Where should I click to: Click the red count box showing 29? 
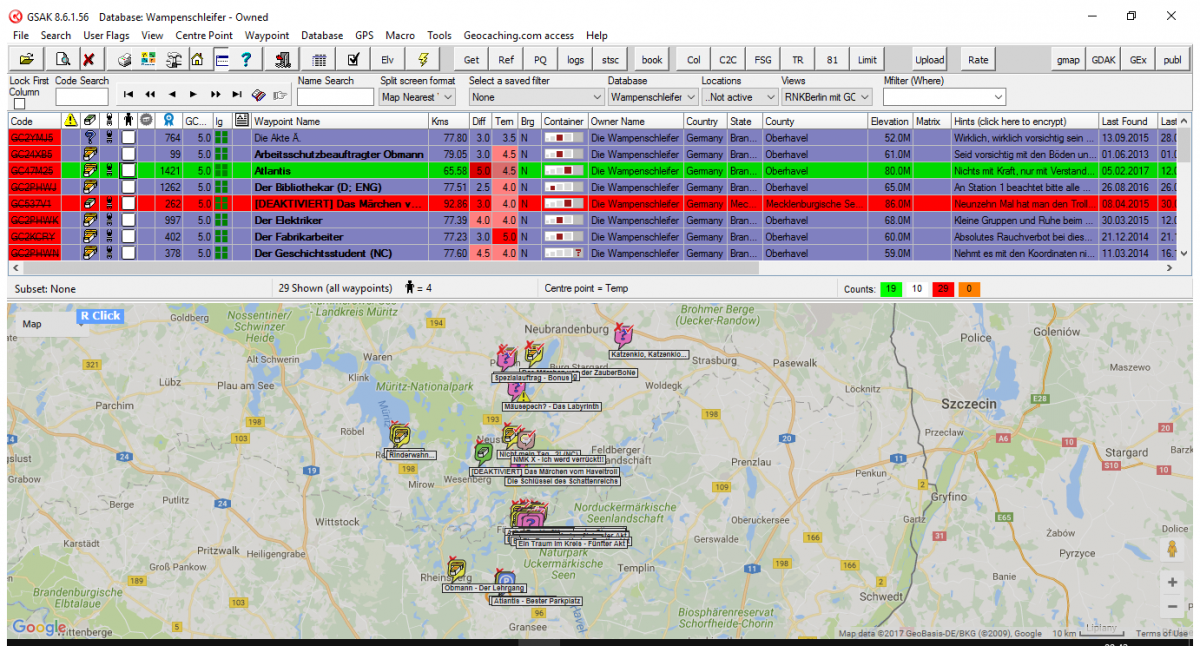click(x=942, y=289)
